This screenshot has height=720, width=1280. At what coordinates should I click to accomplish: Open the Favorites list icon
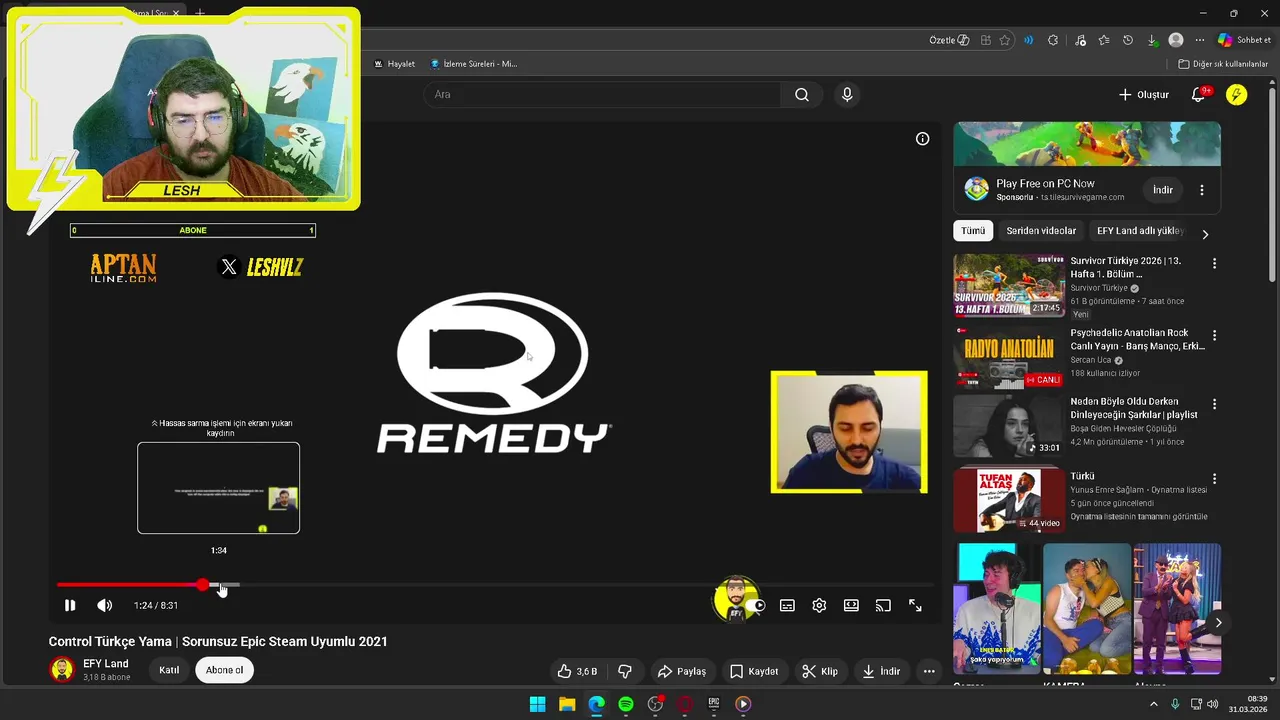point(1104,40)
